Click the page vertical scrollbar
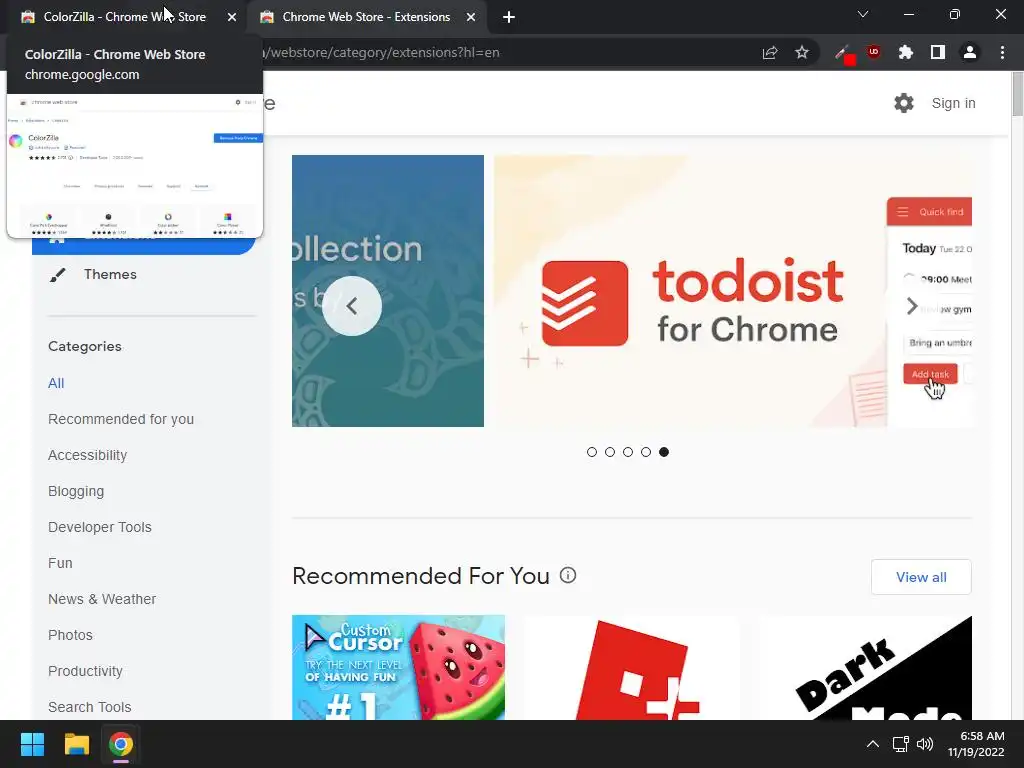The image size is (1024, 768). [x=1017, y=95]
